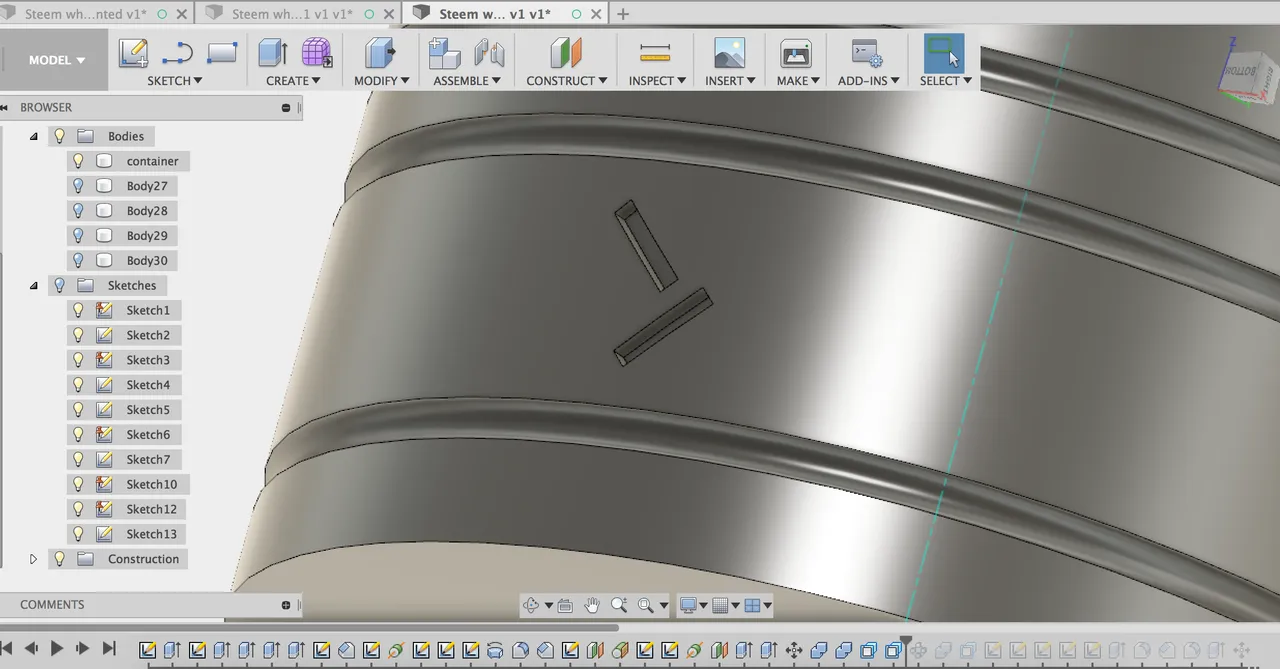
Task: Click the Grid and Snaps icon
Action: click(x=719, y=605)
